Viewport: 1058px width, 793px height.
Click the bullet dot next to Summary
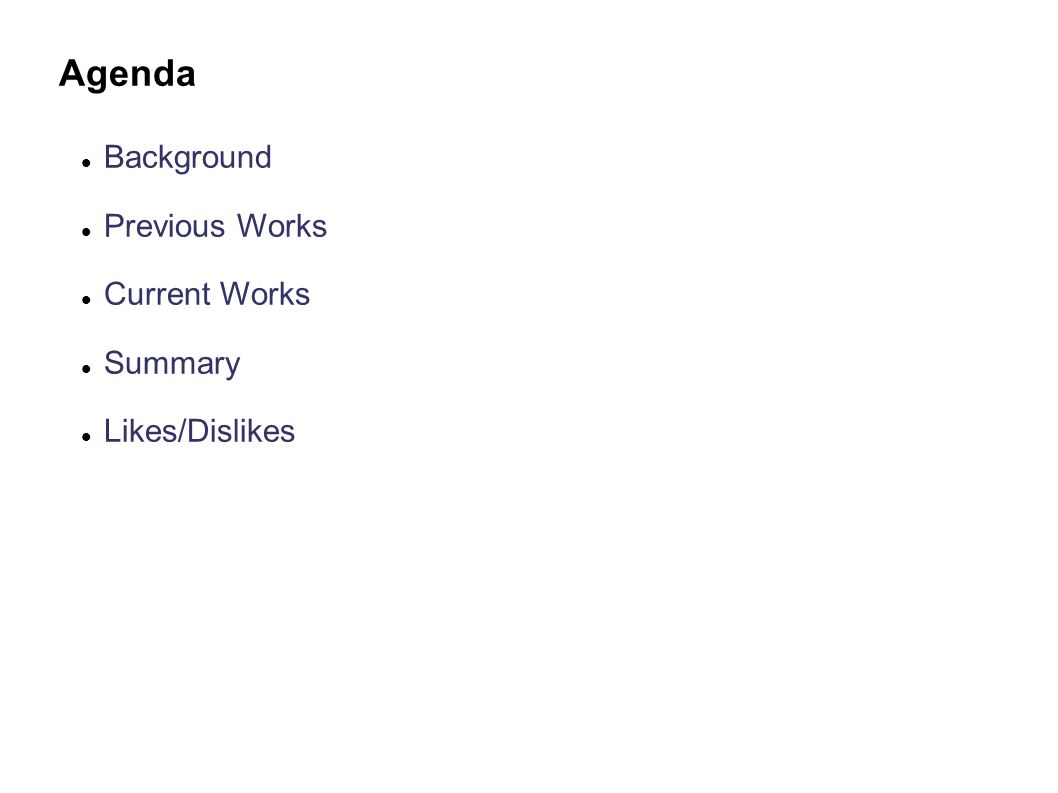86,368
